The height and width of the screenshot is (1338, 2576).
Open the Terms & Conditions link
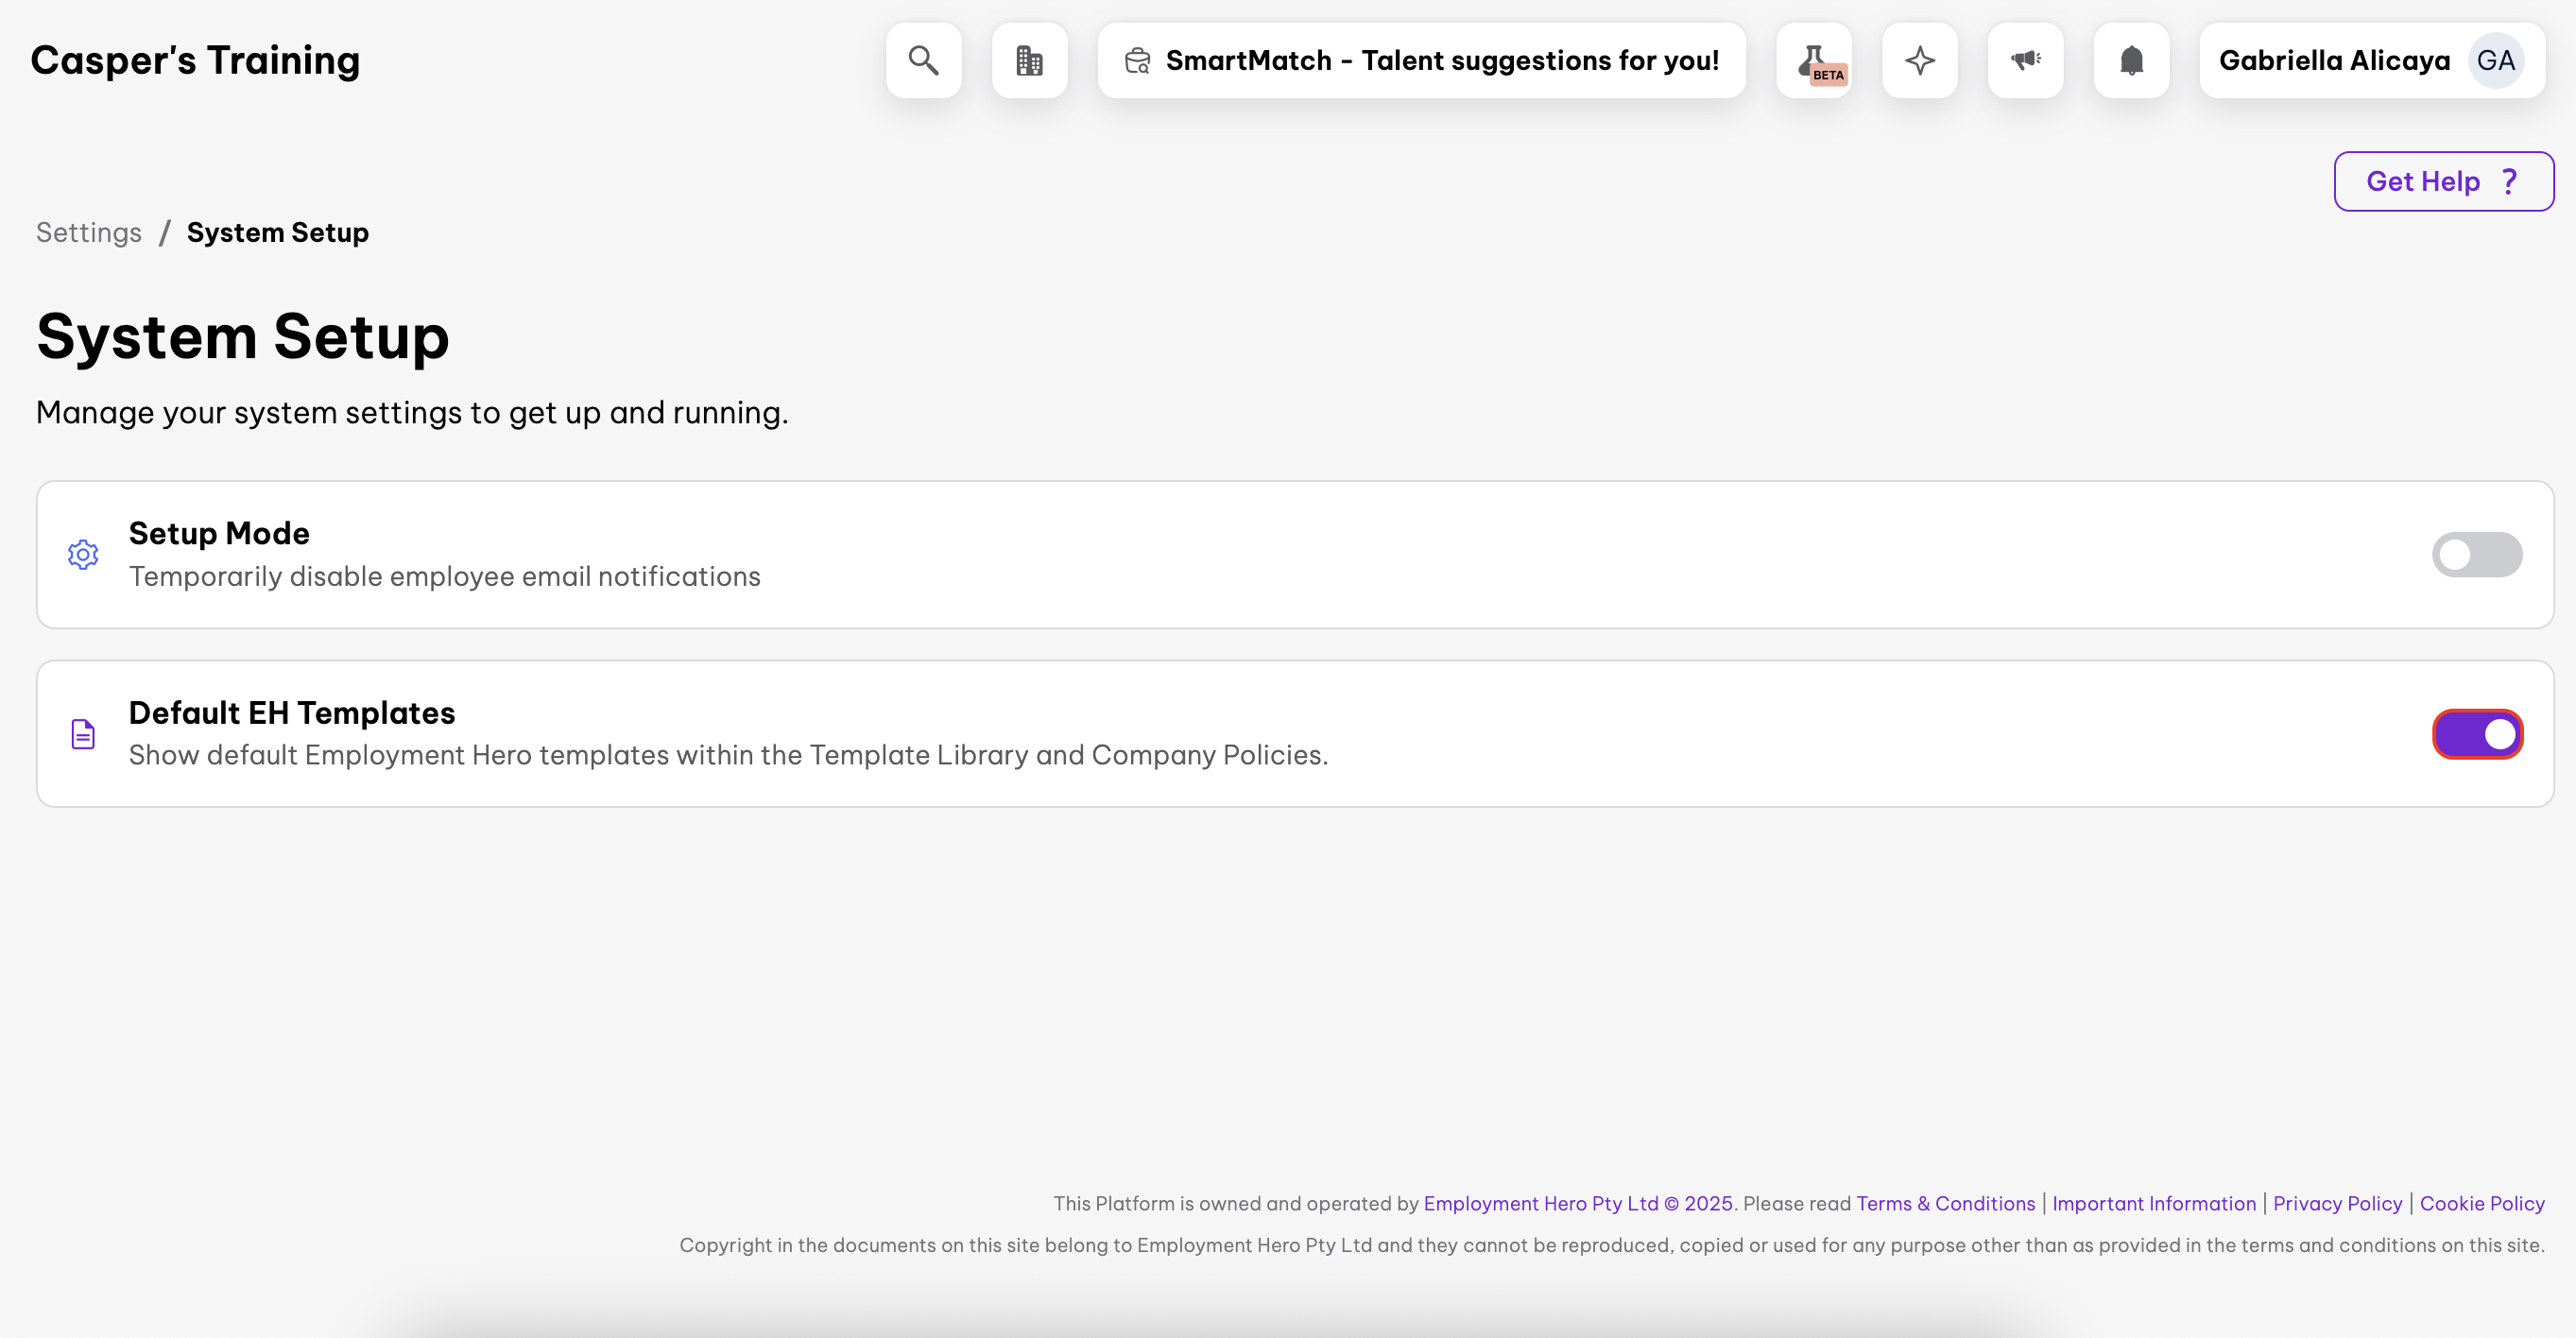coord(1945,1203)
